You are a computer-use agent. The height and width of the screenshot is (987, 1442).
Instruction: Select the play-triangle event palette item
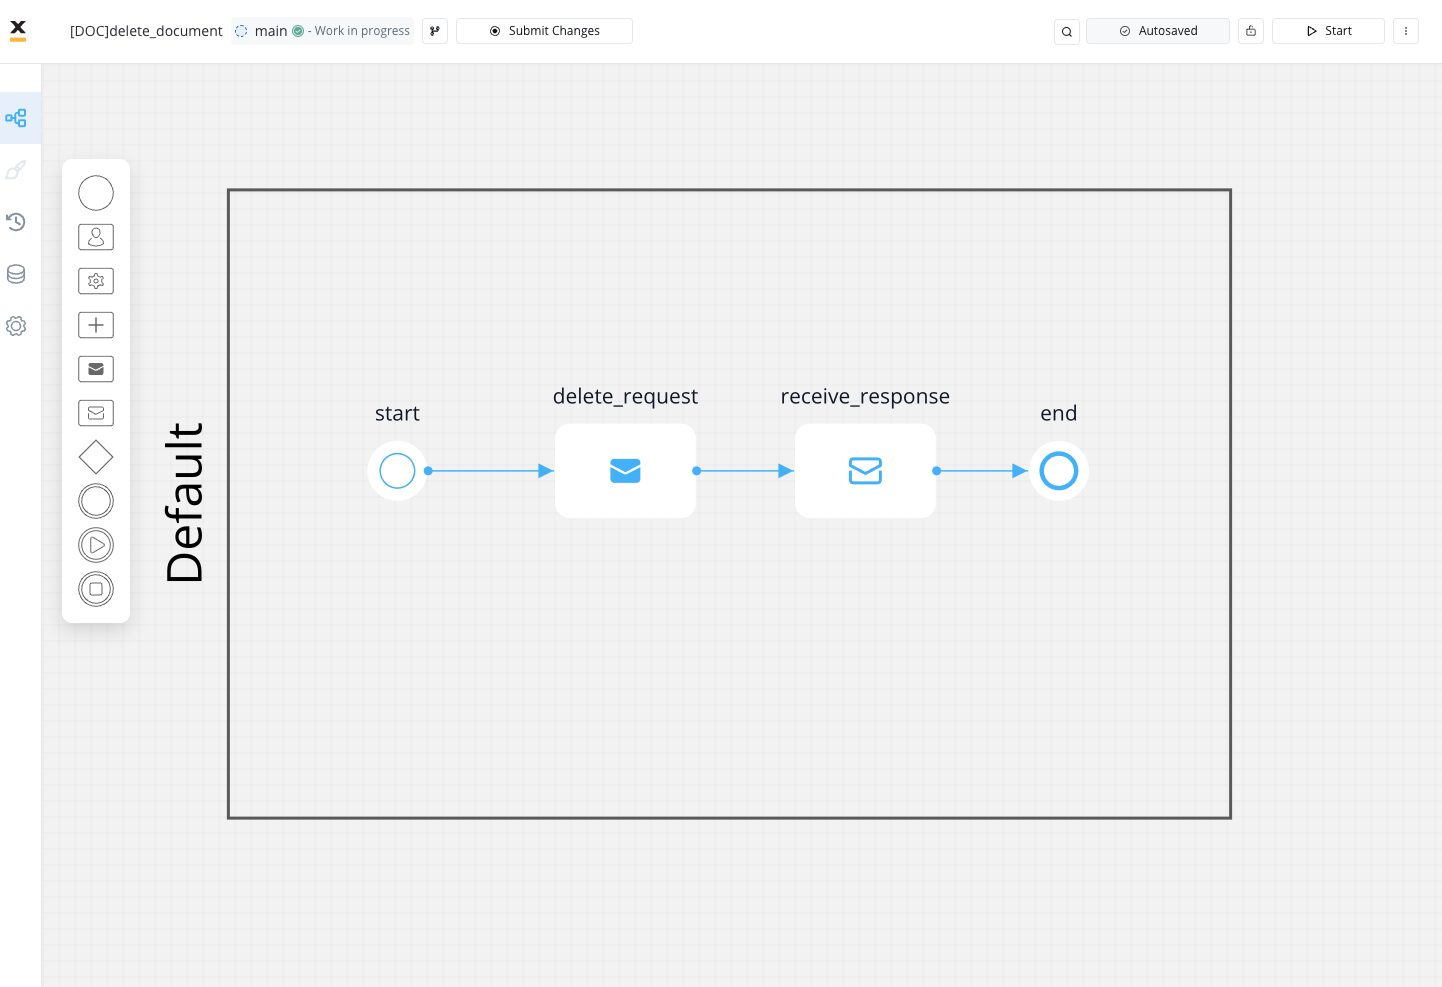tap(96, 545)
